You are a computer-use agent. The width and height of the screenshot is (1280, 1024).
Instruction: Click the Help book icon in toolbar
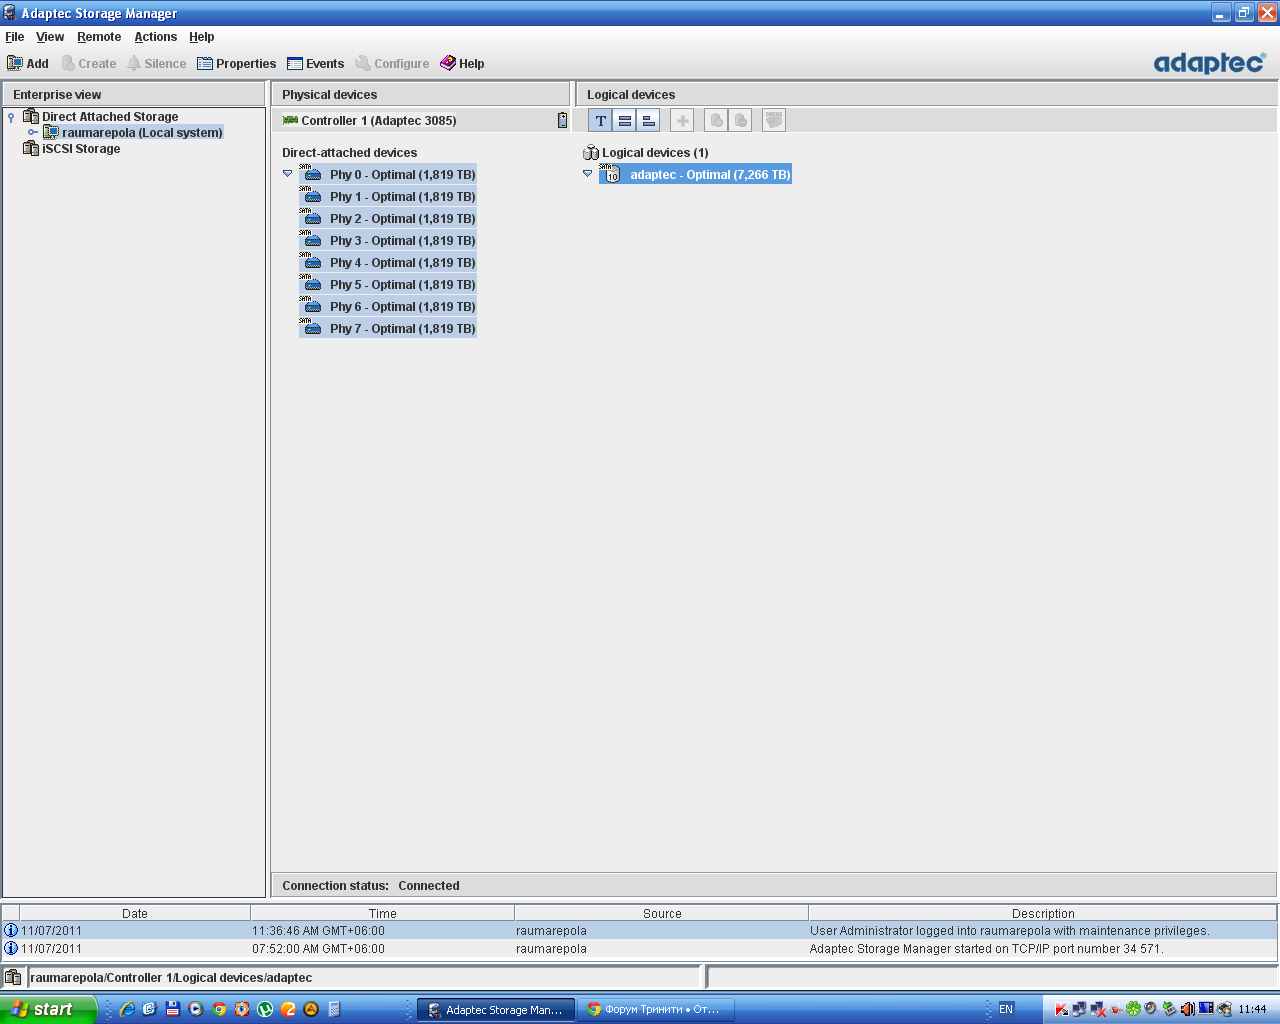point(448,63)
